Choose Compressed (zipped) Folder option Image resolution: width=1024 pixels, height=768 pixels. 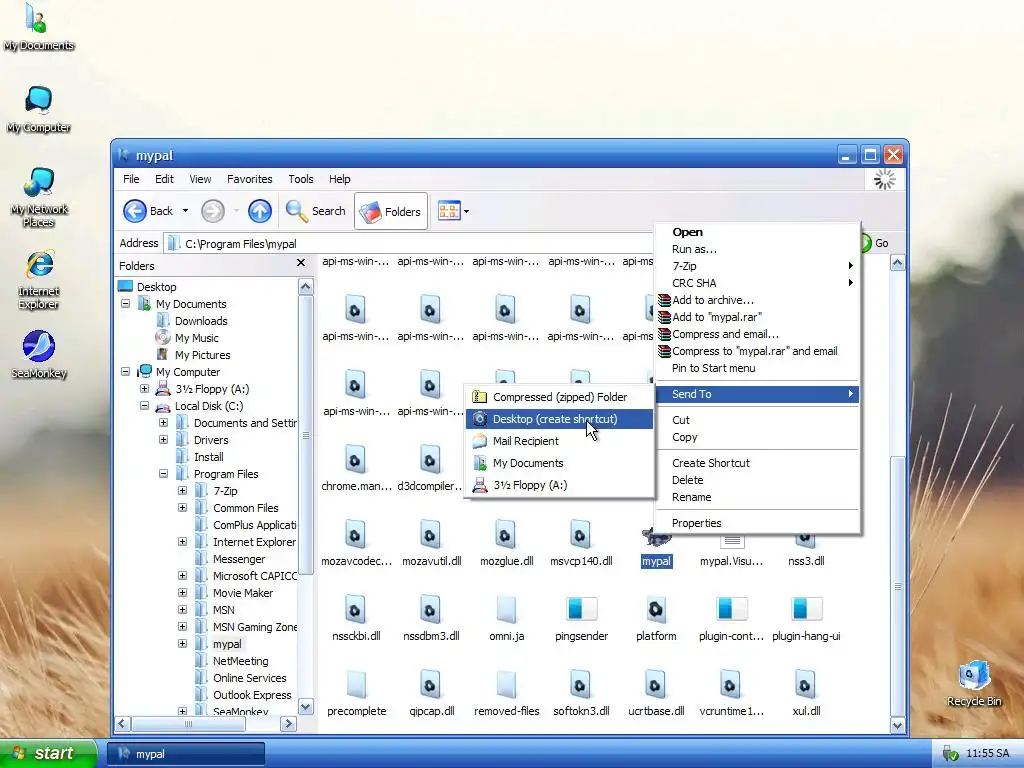(x=559, y=396)
